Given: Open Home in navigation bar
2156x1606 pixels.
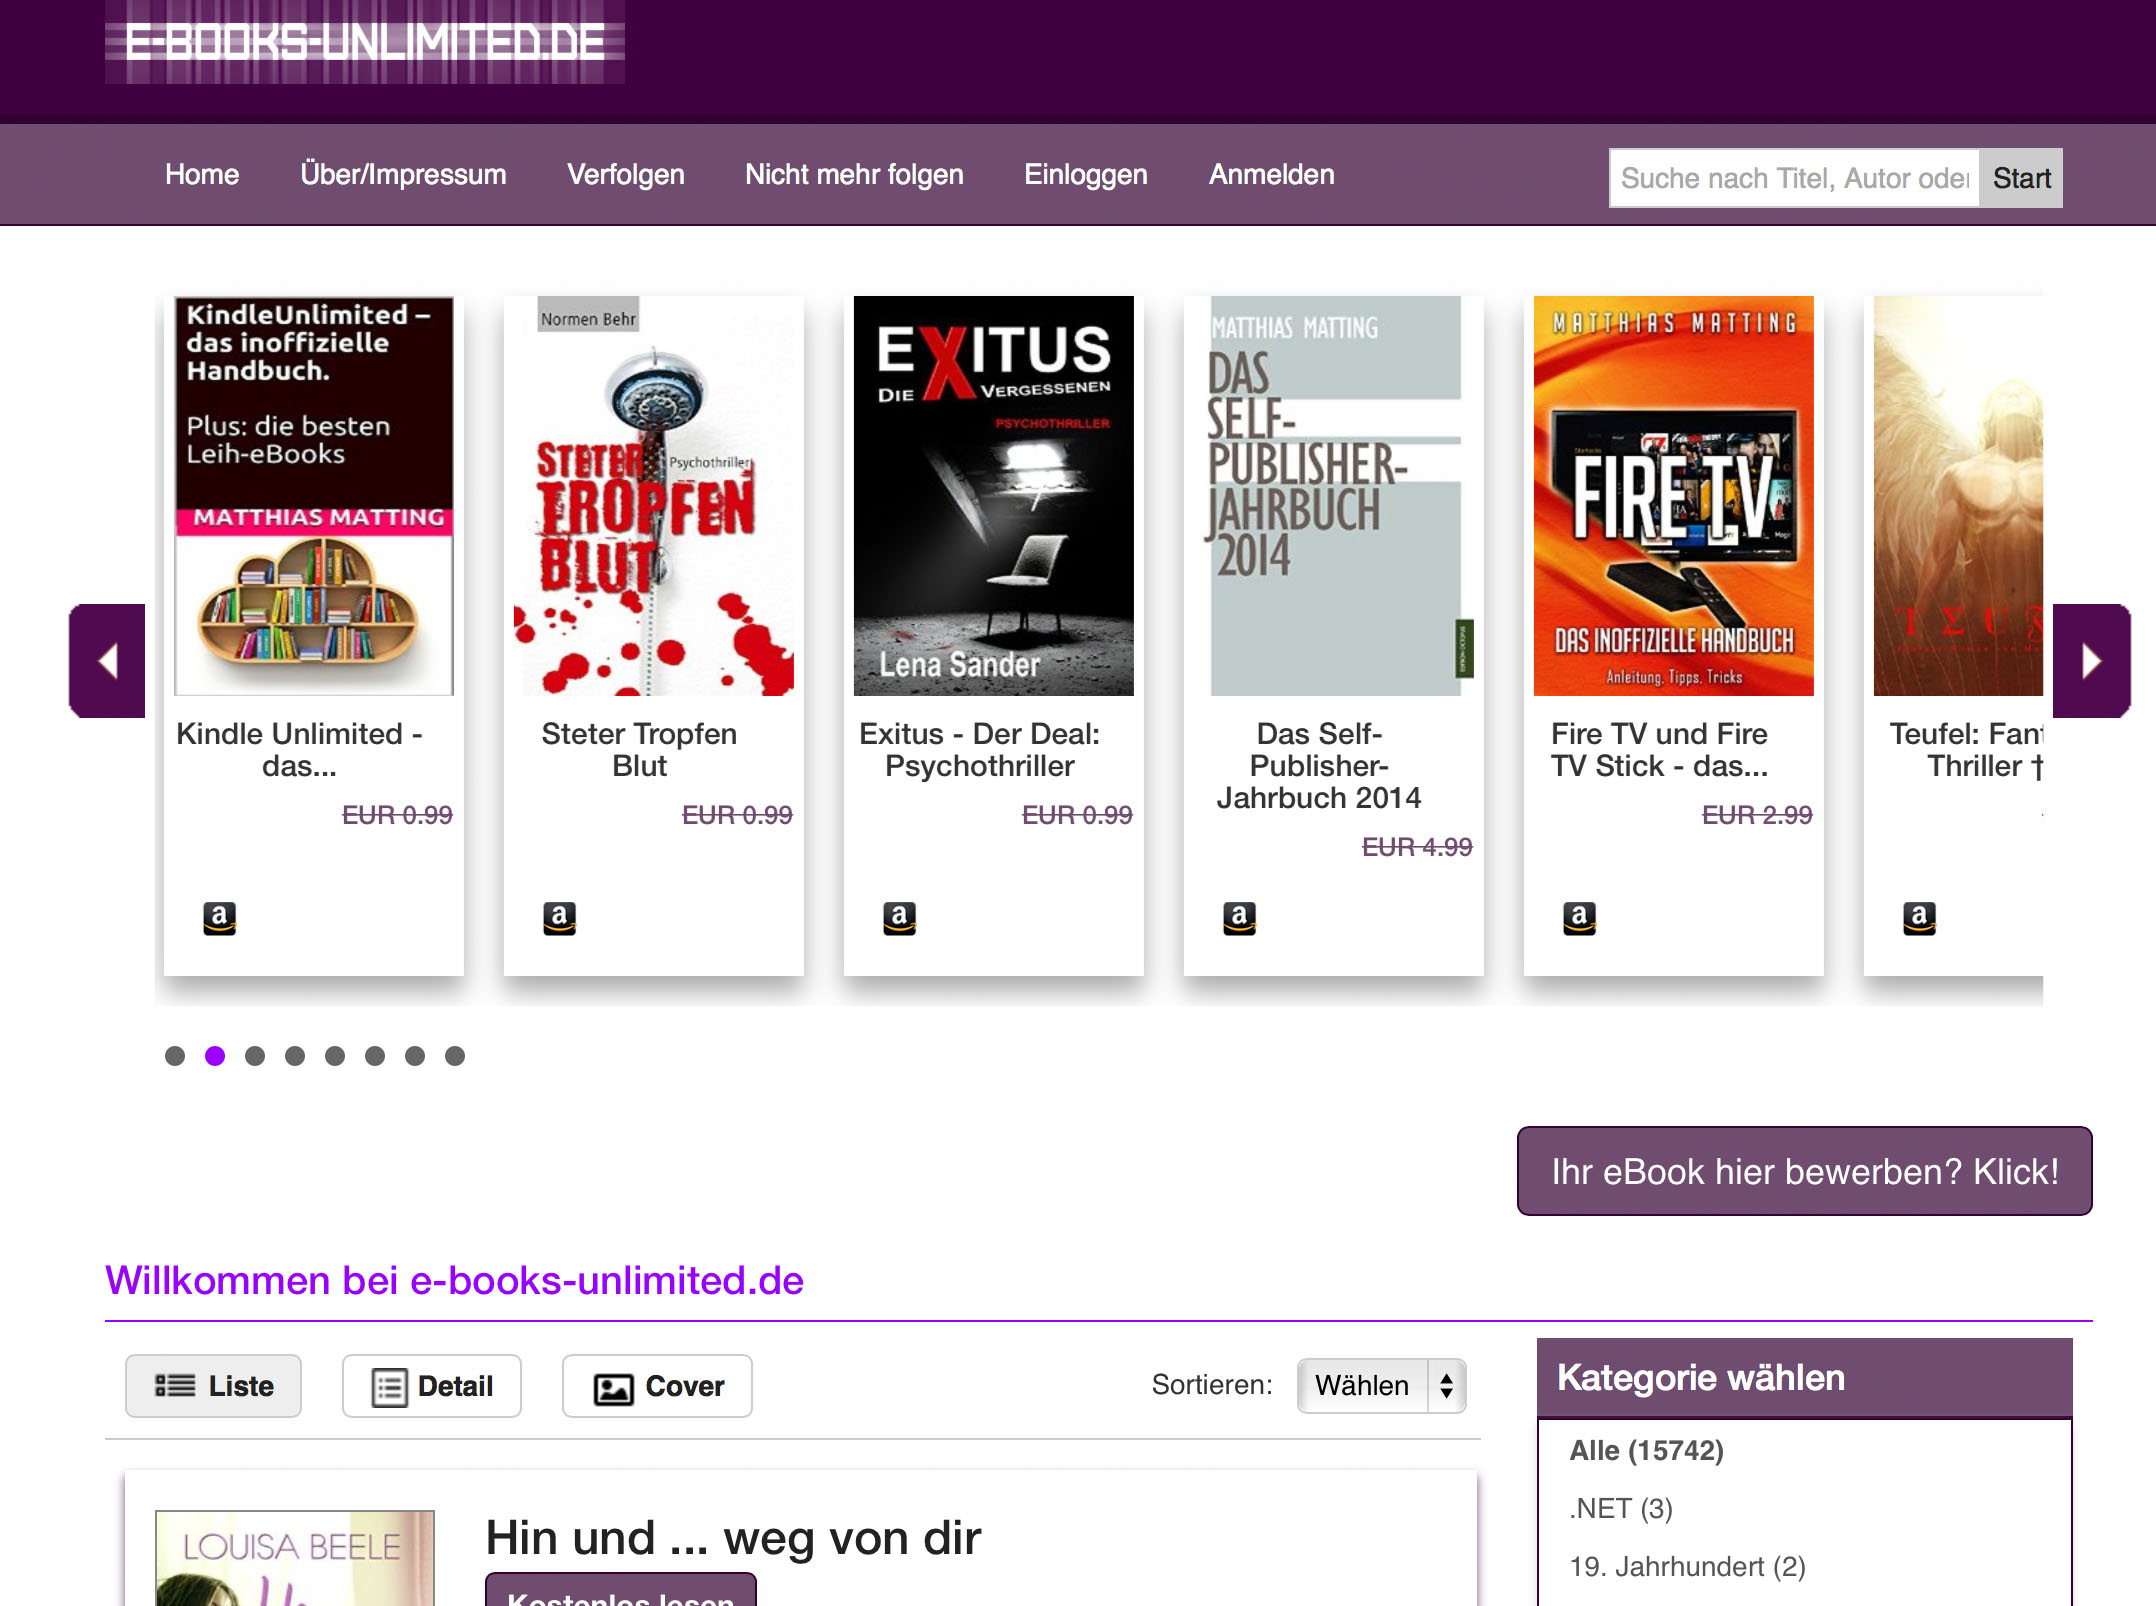Looking at the screenshot, I should coord(202,175).
